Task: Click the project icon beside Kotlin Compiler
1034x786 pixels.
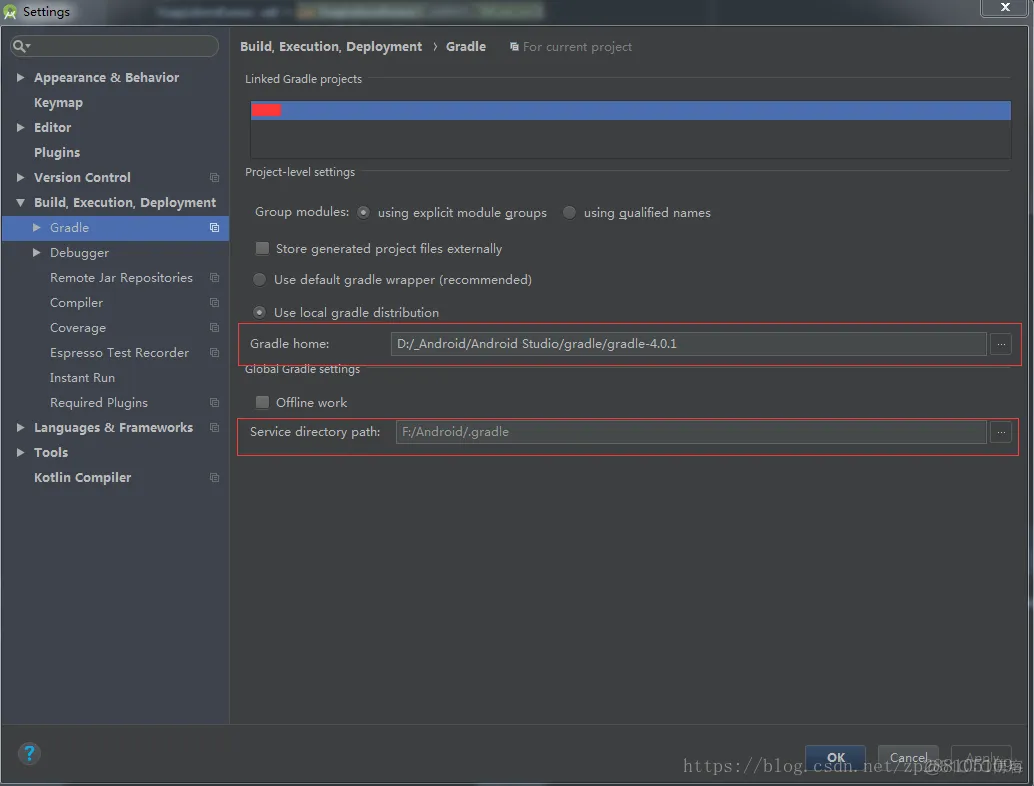Action: coord(214,478)
